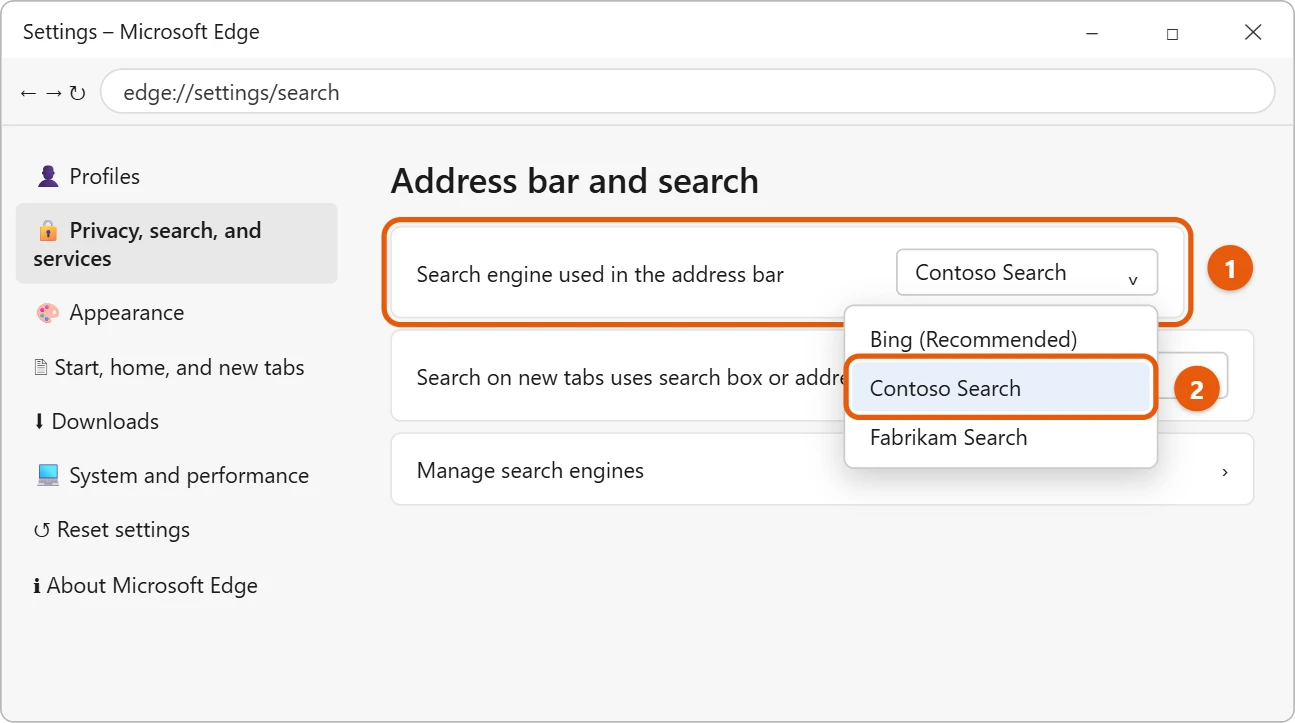The image size is (1295, 723).
Task: Open the About Microsoft Edge page
Action: pyautogui.click(x=176, y=586)
